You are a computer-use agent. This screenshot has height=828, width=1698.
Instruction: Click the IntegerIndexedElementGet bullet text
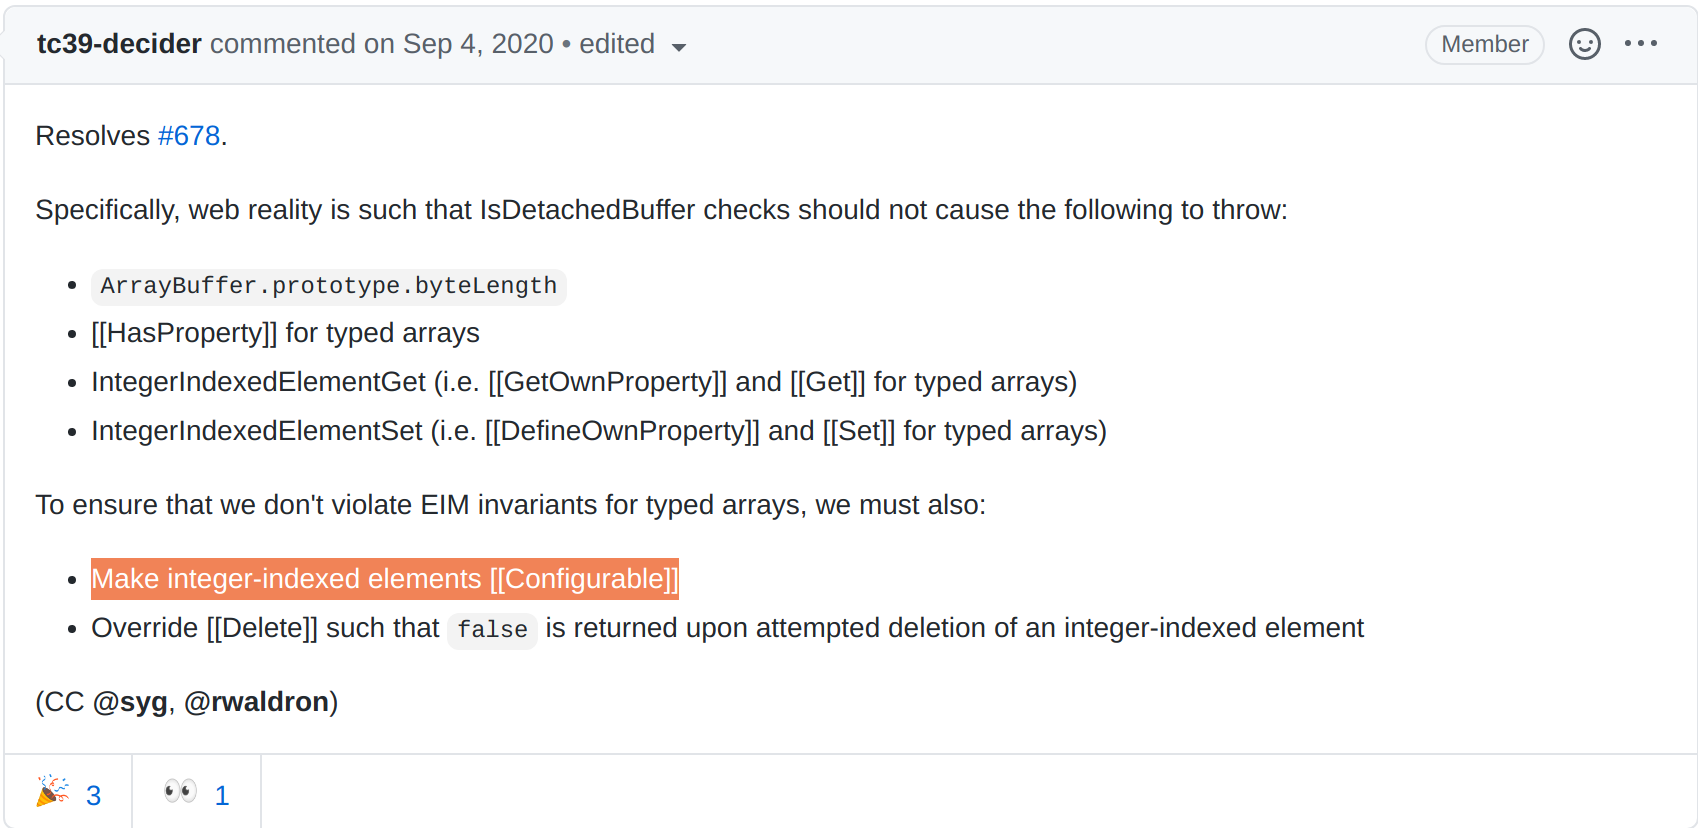point(584,382)
